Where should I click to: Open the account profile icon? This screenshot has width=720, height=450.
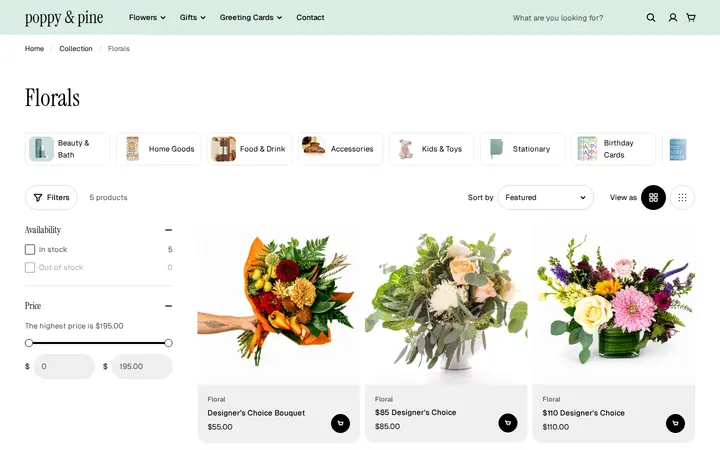[673, 17]
